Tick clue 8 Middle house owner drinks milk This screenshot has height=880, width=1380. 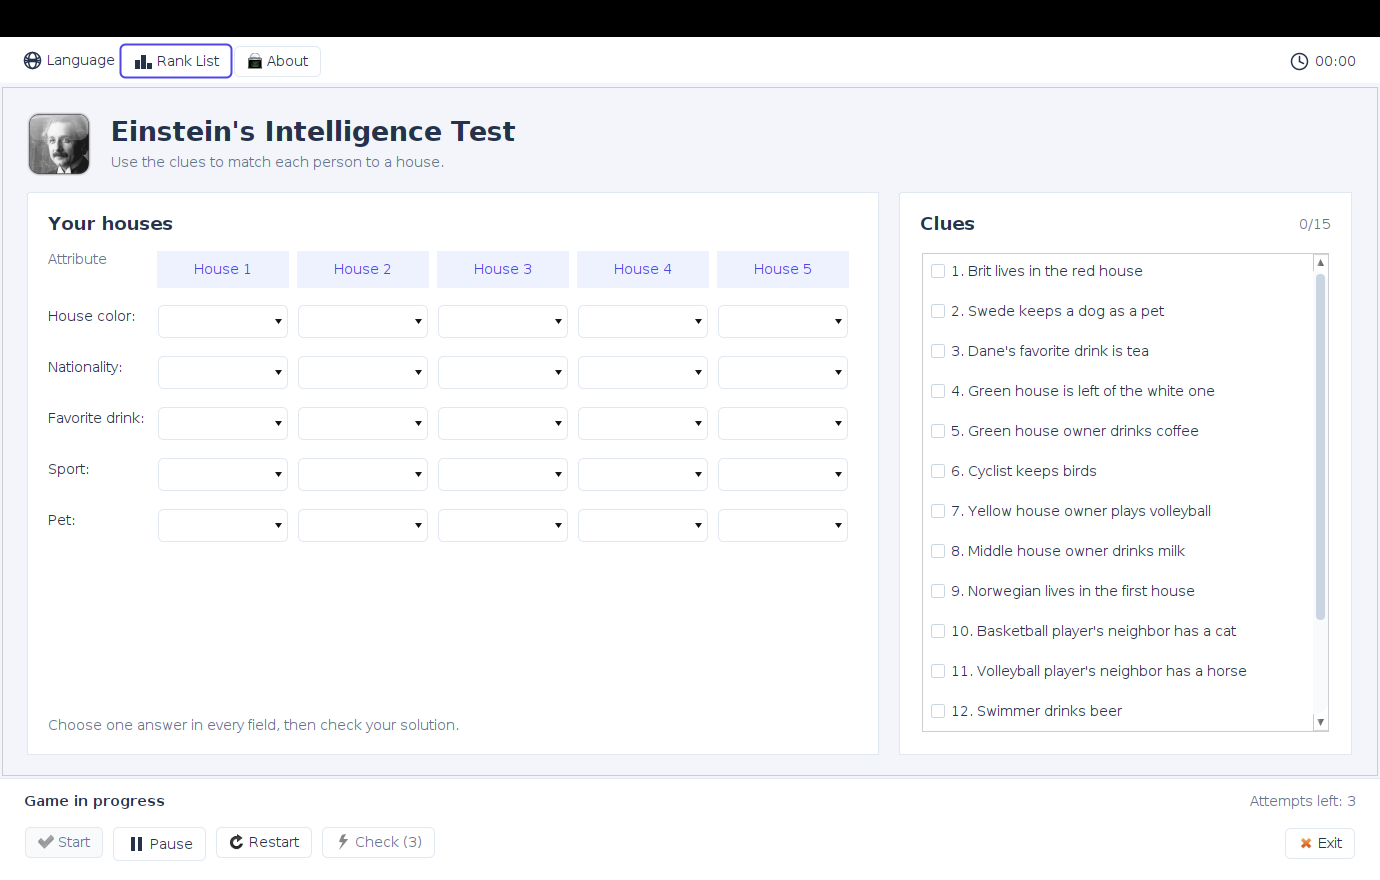938,551
